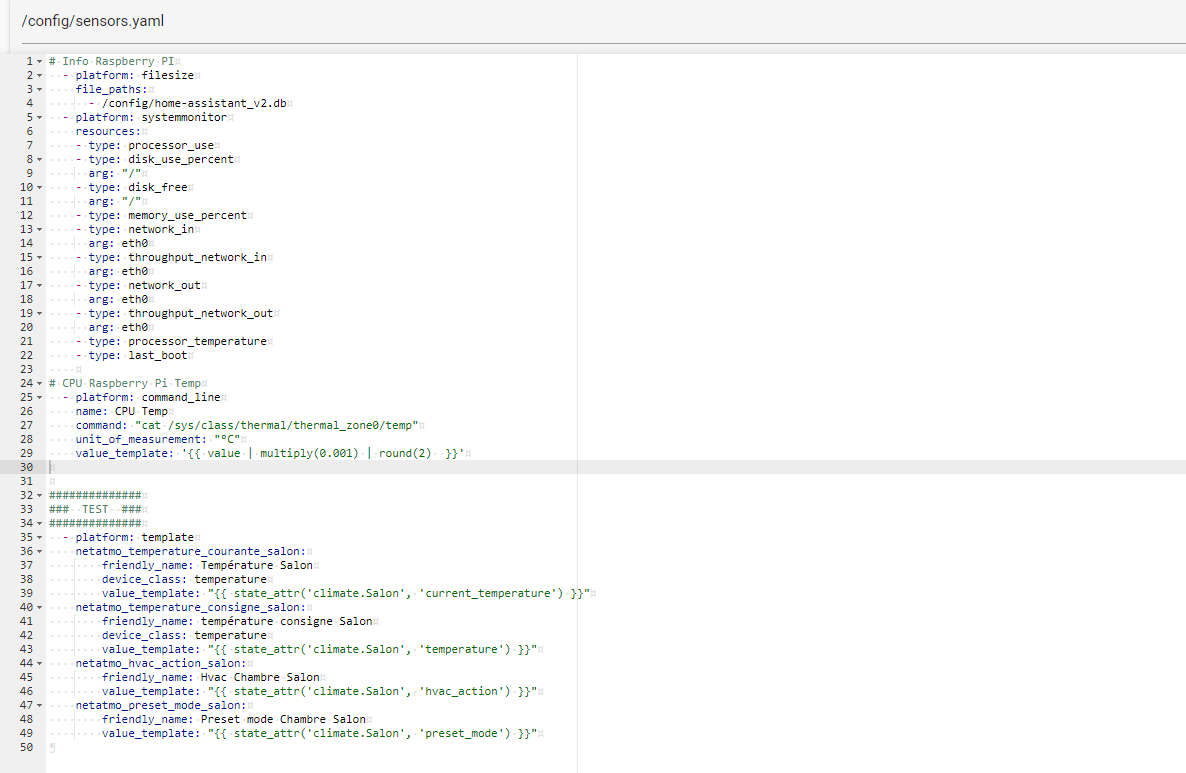Click line number 31 in gutter
Screen dimensions: 1186x773
26,481
